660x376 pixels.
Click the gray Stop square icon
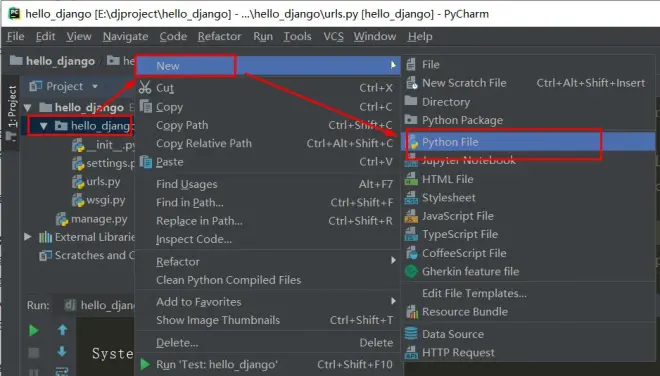point(34,352)
